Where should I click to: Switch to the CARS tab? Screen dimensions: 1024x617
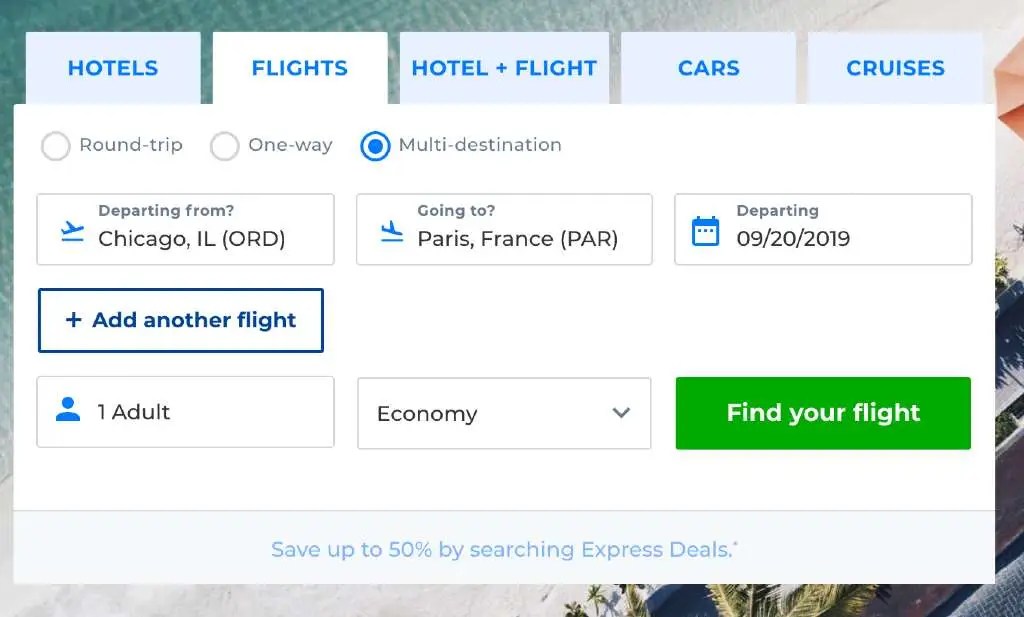click(x=708, y=68)
